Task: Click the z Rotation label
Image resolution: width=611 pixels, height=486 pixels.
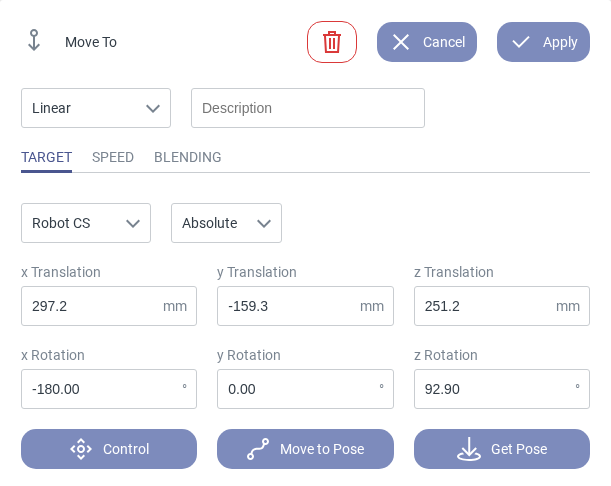Action: point(445,355)
